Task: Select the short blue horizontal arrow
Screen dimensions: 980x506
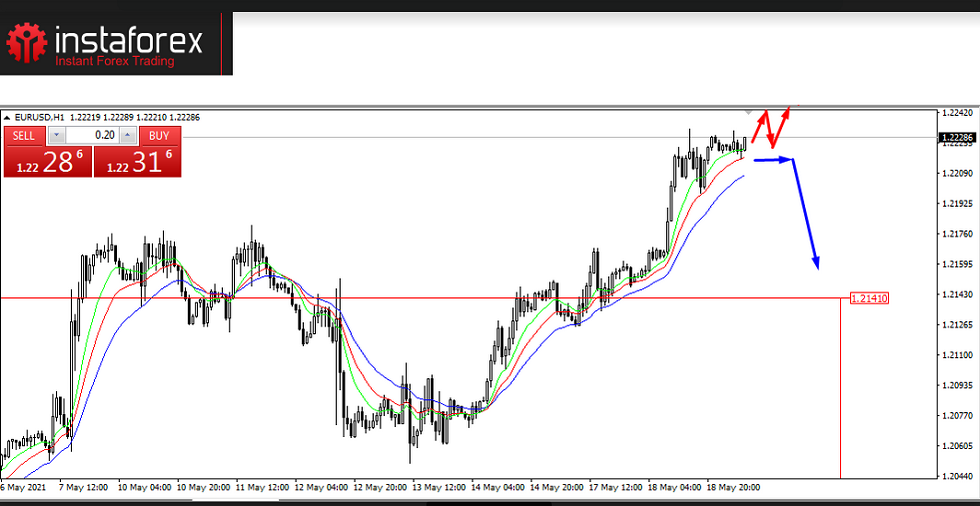Action: (774, 159)
